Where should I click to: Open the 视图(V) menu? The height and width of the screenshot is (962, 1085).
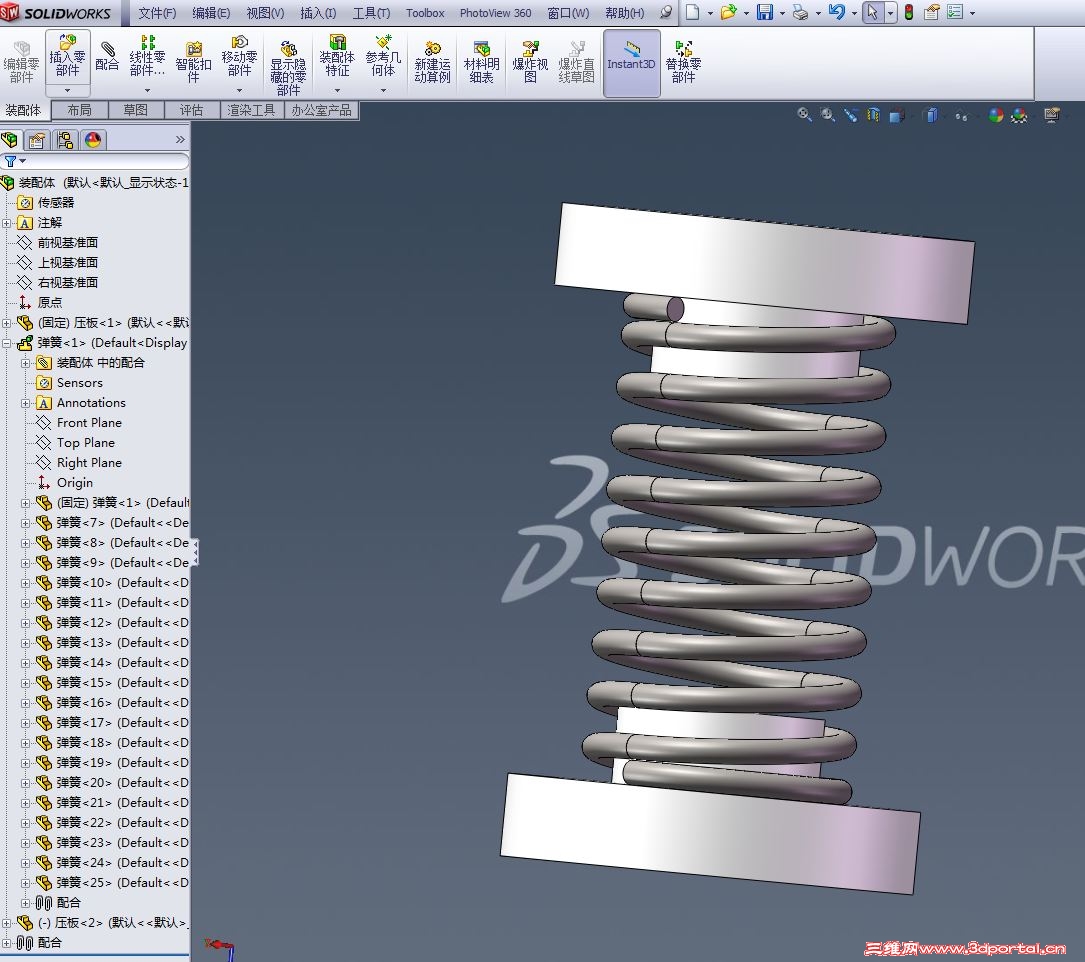265,13
